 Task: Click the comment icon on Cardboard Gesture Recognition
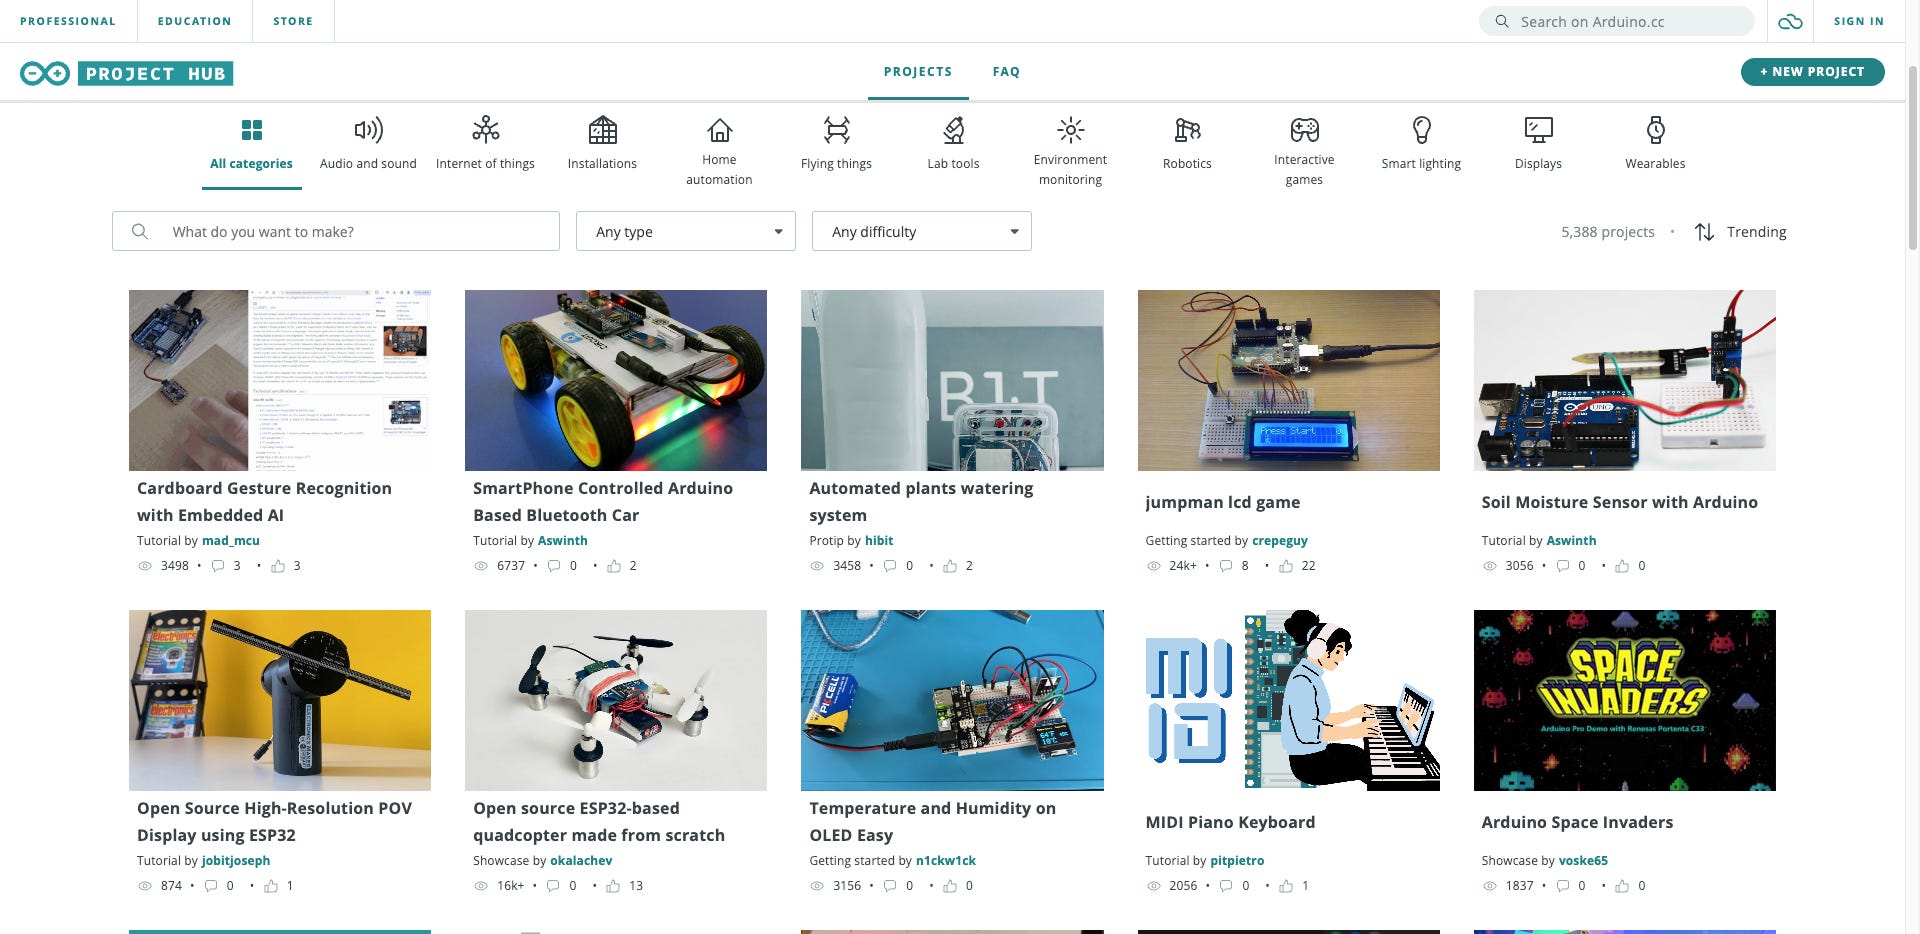tap(217, 566)
